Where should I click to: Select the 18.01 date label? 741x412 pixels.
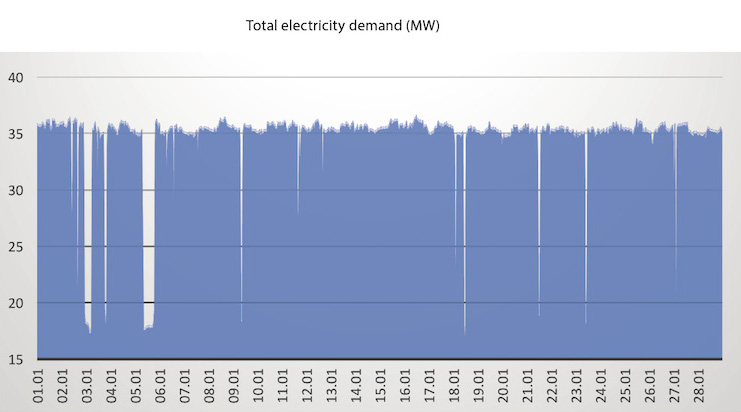(x=454, y=385)
